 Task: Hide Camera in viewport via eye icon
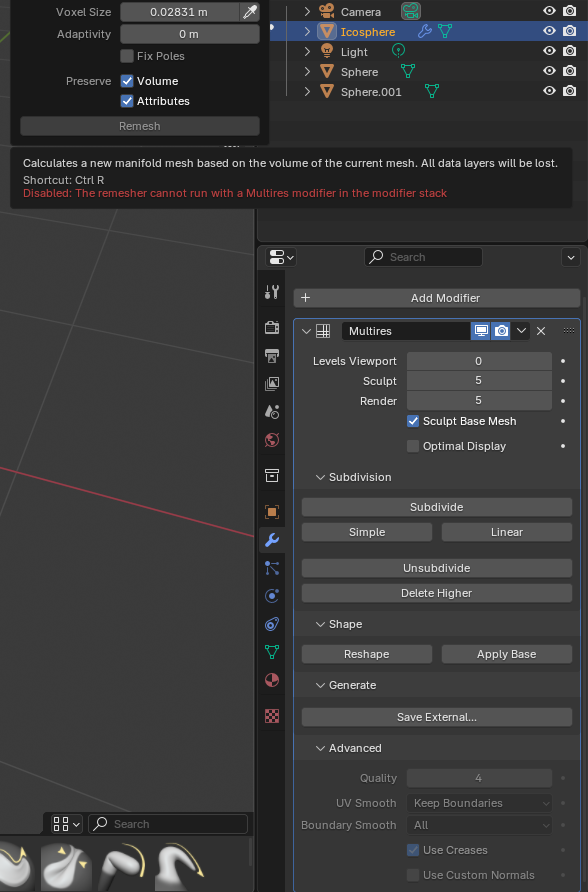[549, 11]
